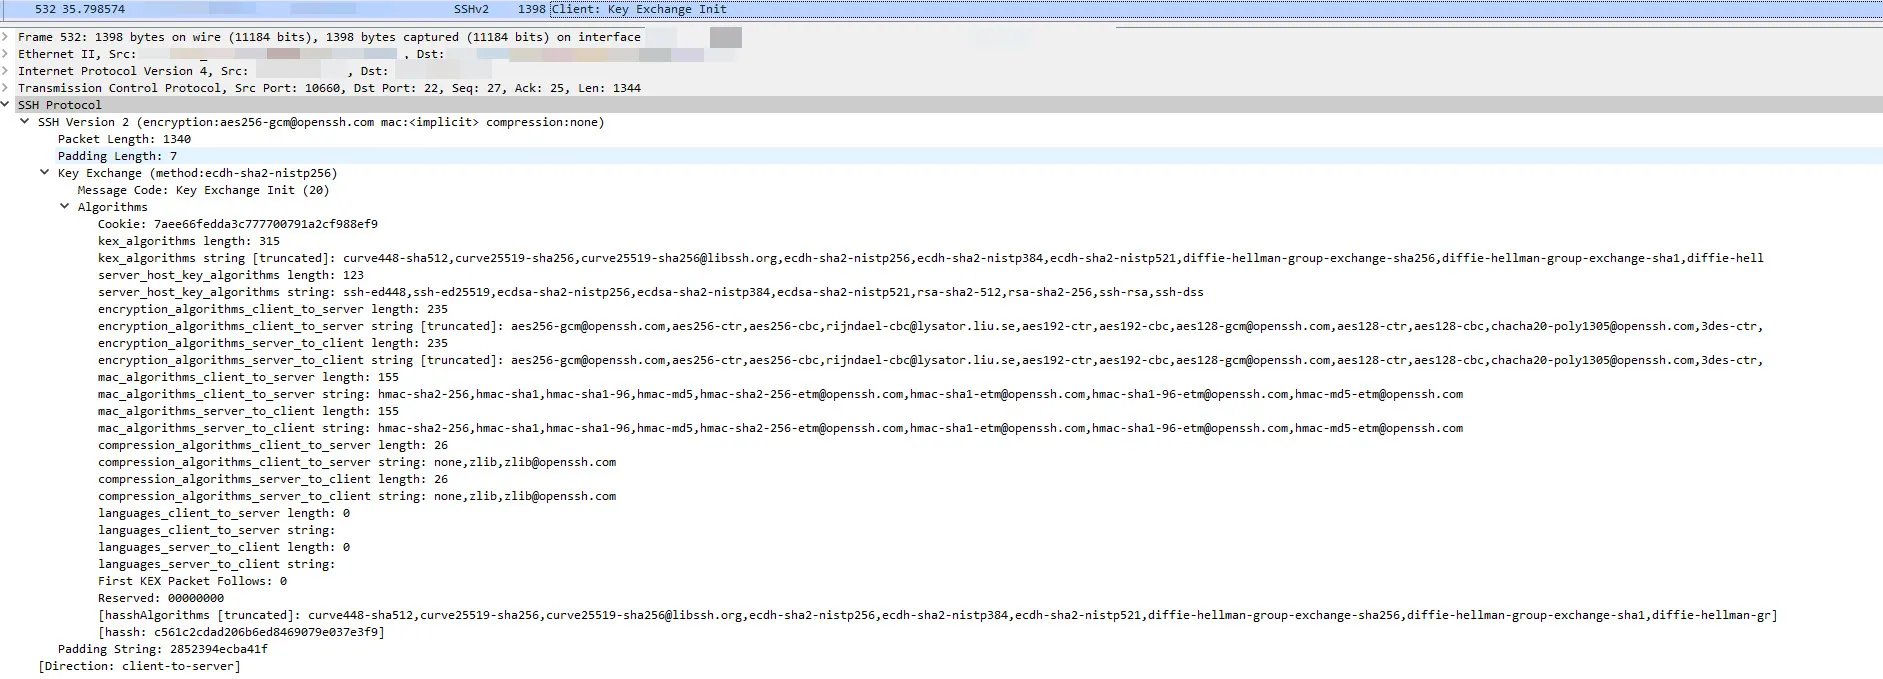Expand Internet Protocol Version 4 row
This screenshot has width=1883, height=679.
coord(5,71)
